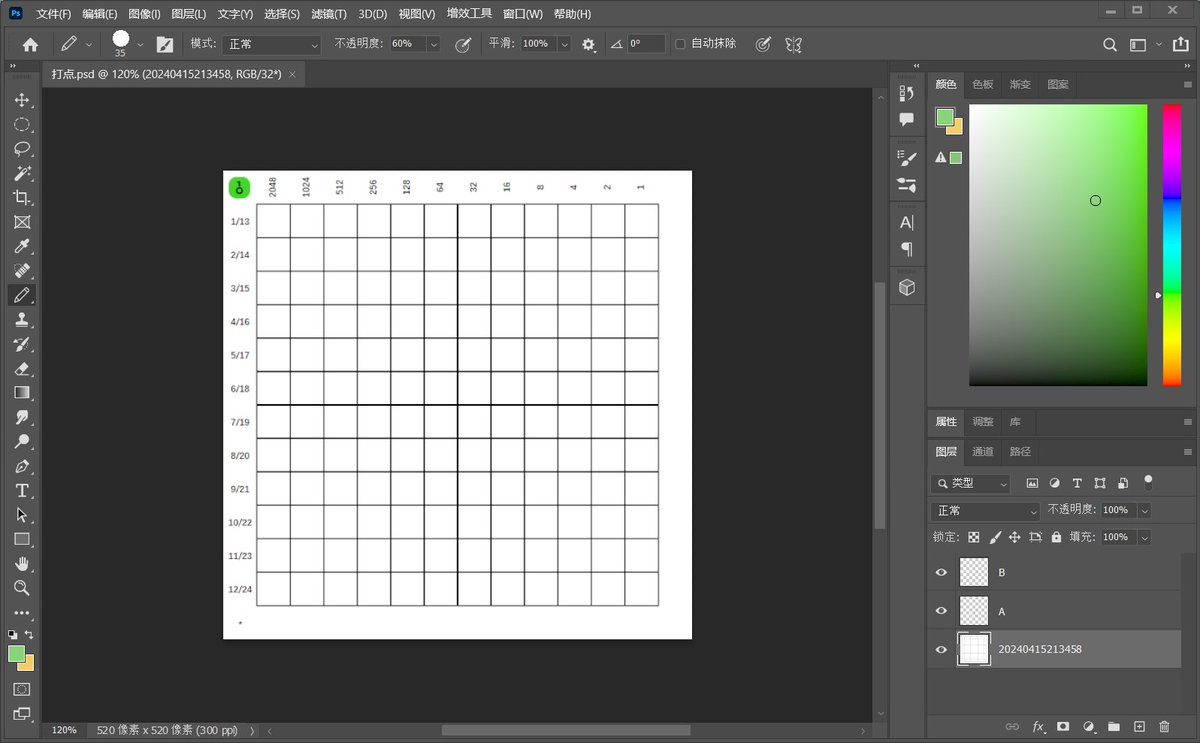Change the screen mode

coord(21,714)
